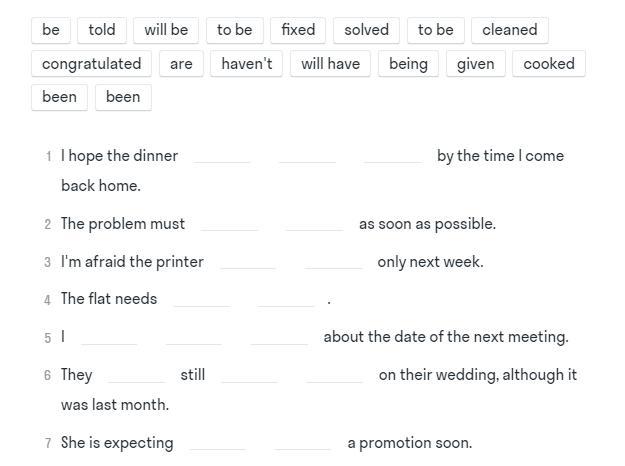Select the 'given' word tile

476,63
